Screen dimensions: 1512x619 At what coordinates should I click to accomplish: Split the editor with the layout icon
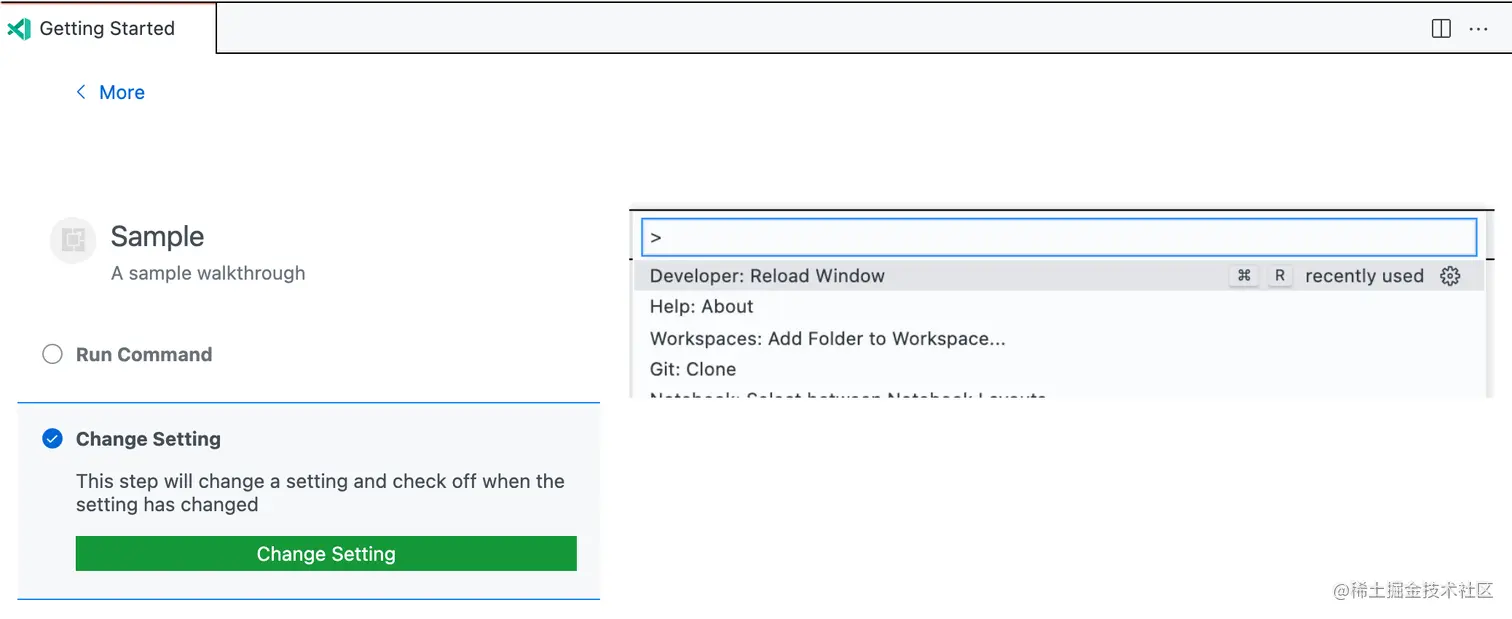[x=1441, y=29]
